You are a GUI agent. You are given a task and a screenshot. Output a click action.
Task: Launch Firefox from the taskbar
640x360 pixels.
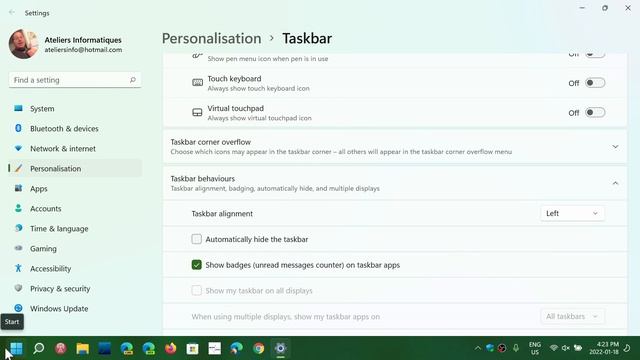pos(171,348)
